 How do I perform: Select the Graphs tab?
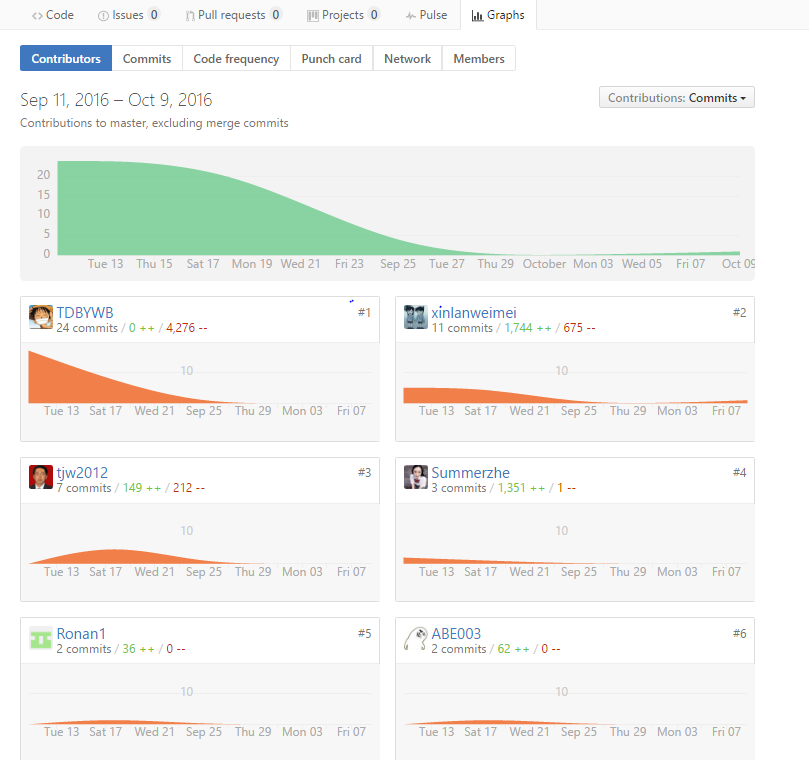pos(498,15)
